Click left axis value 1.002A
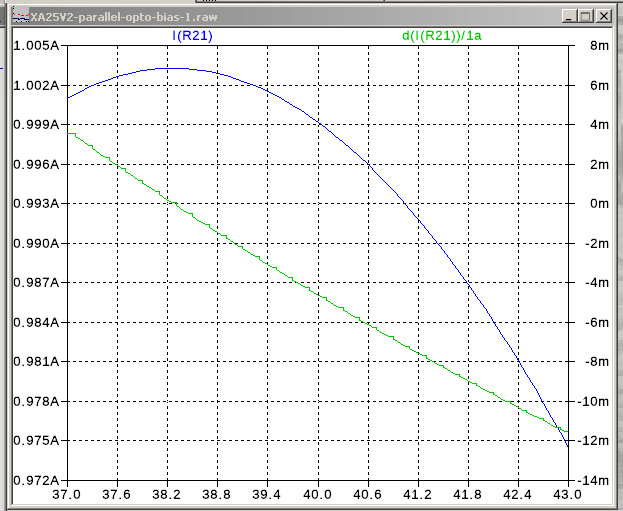The image size is (623, 511). point(36,85)
